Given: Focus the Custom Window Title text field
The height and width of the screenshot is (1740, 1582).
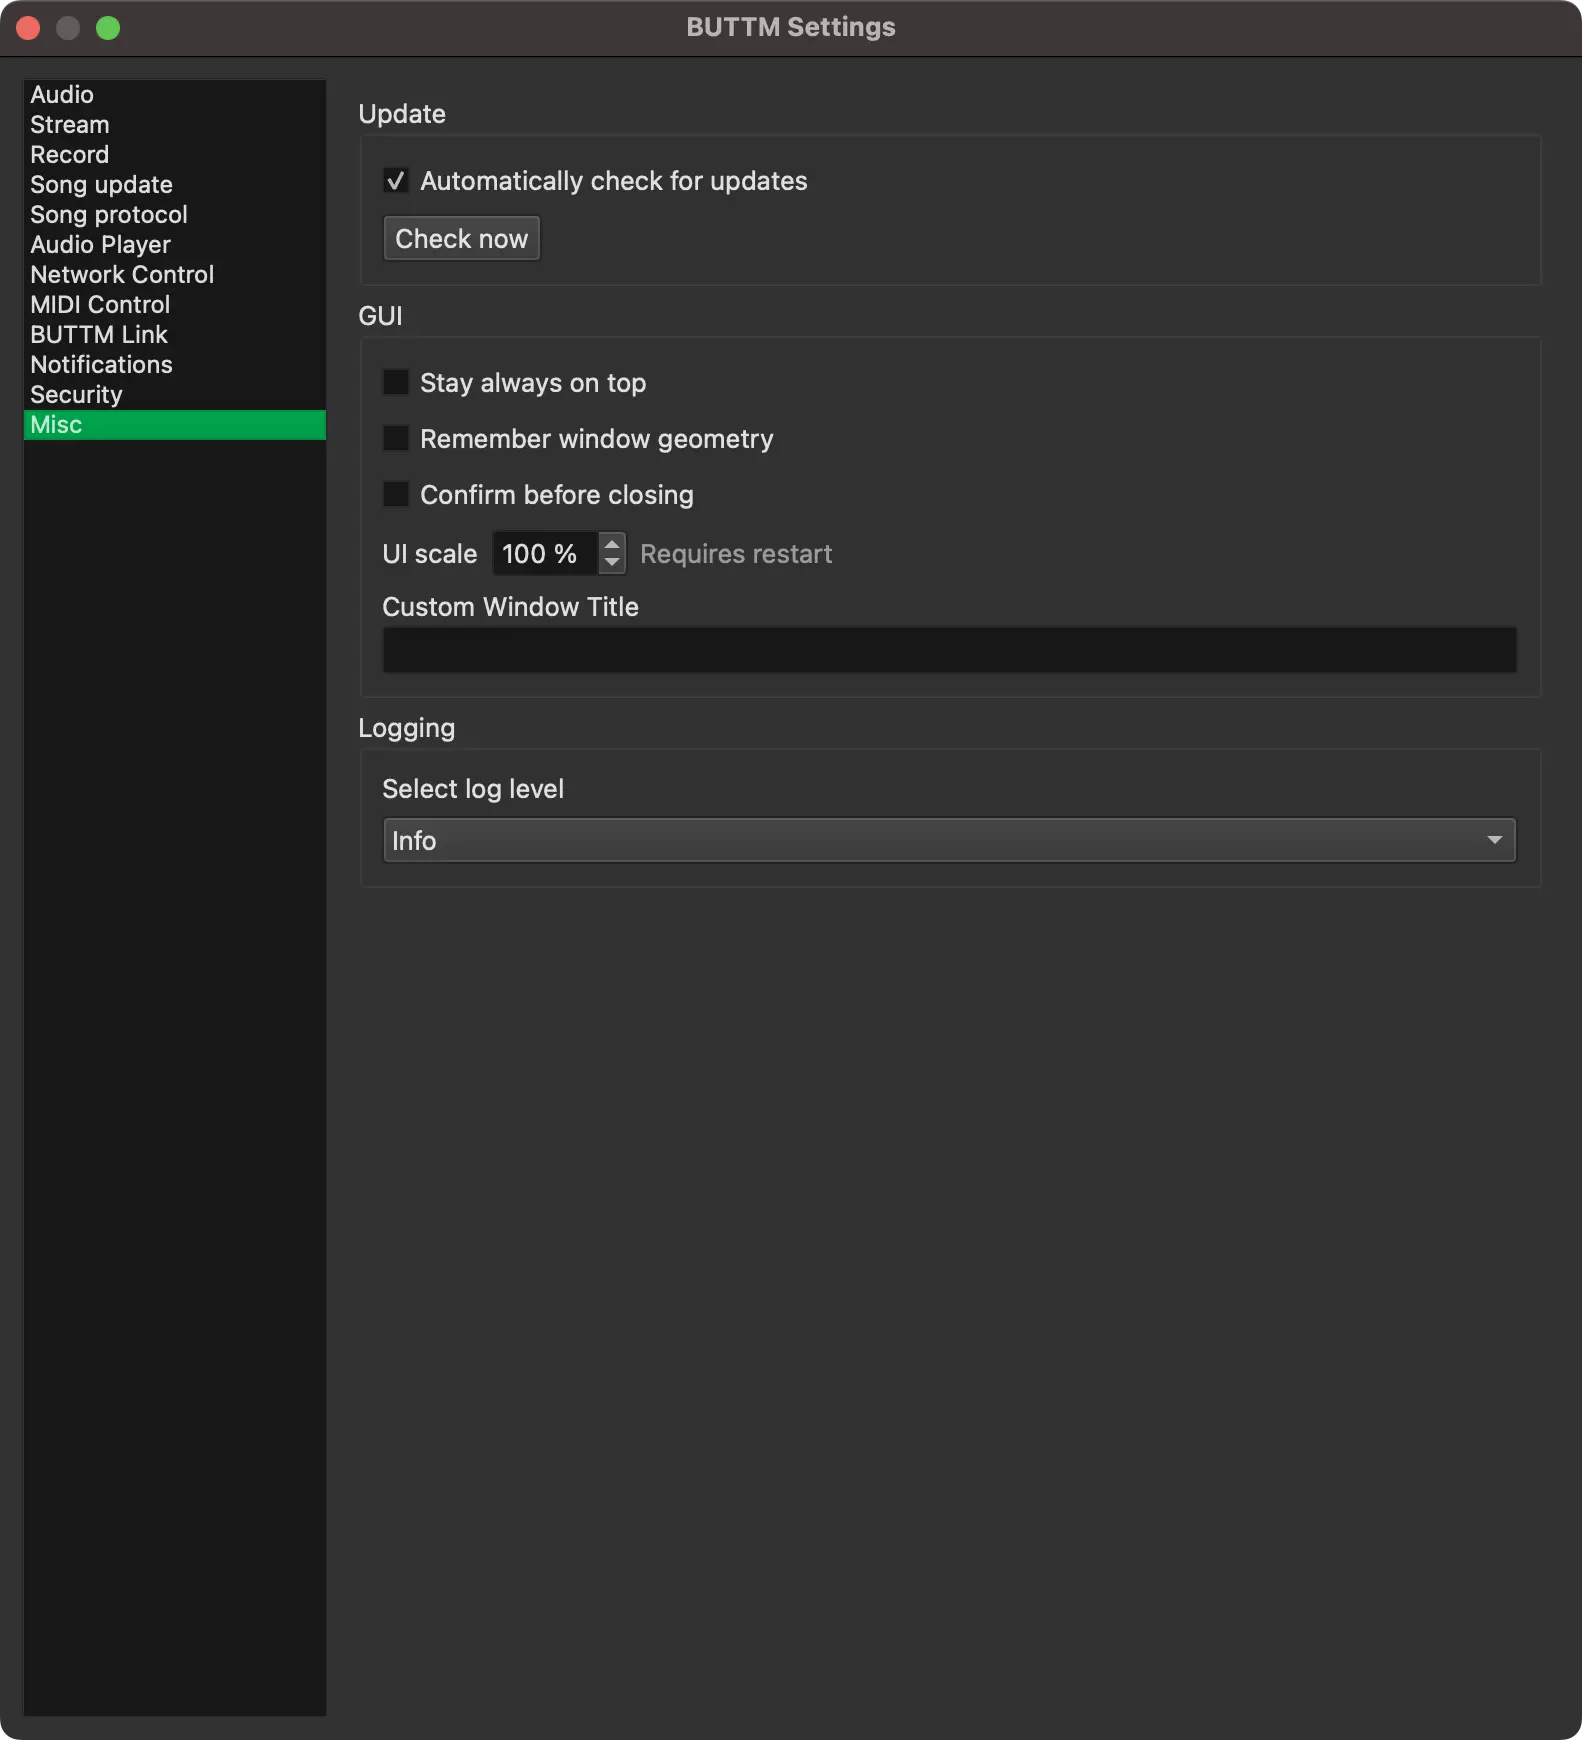Looking at the screenshot, I should pos(950,651).
